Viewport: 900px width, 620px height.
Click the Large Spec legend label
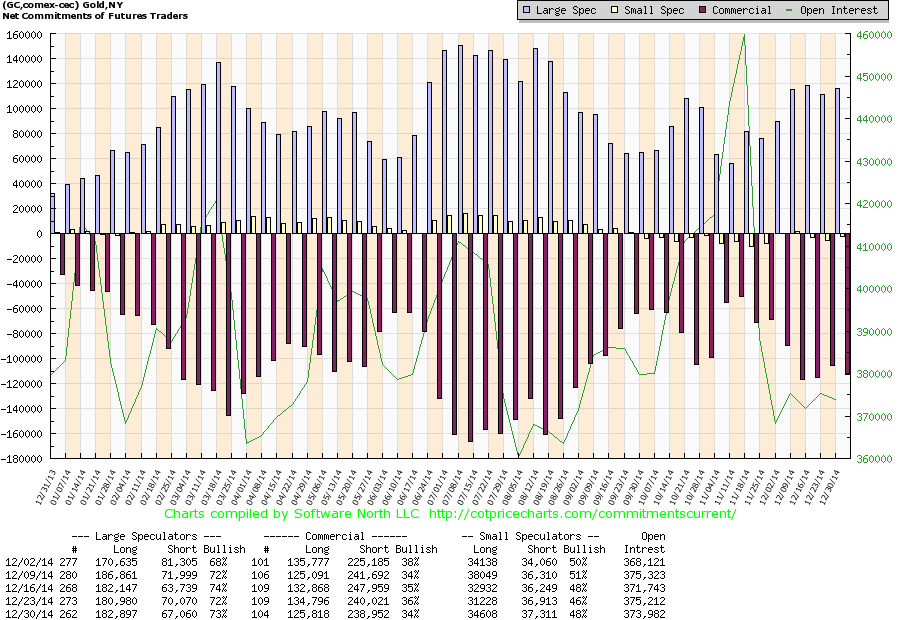[566, 10]
